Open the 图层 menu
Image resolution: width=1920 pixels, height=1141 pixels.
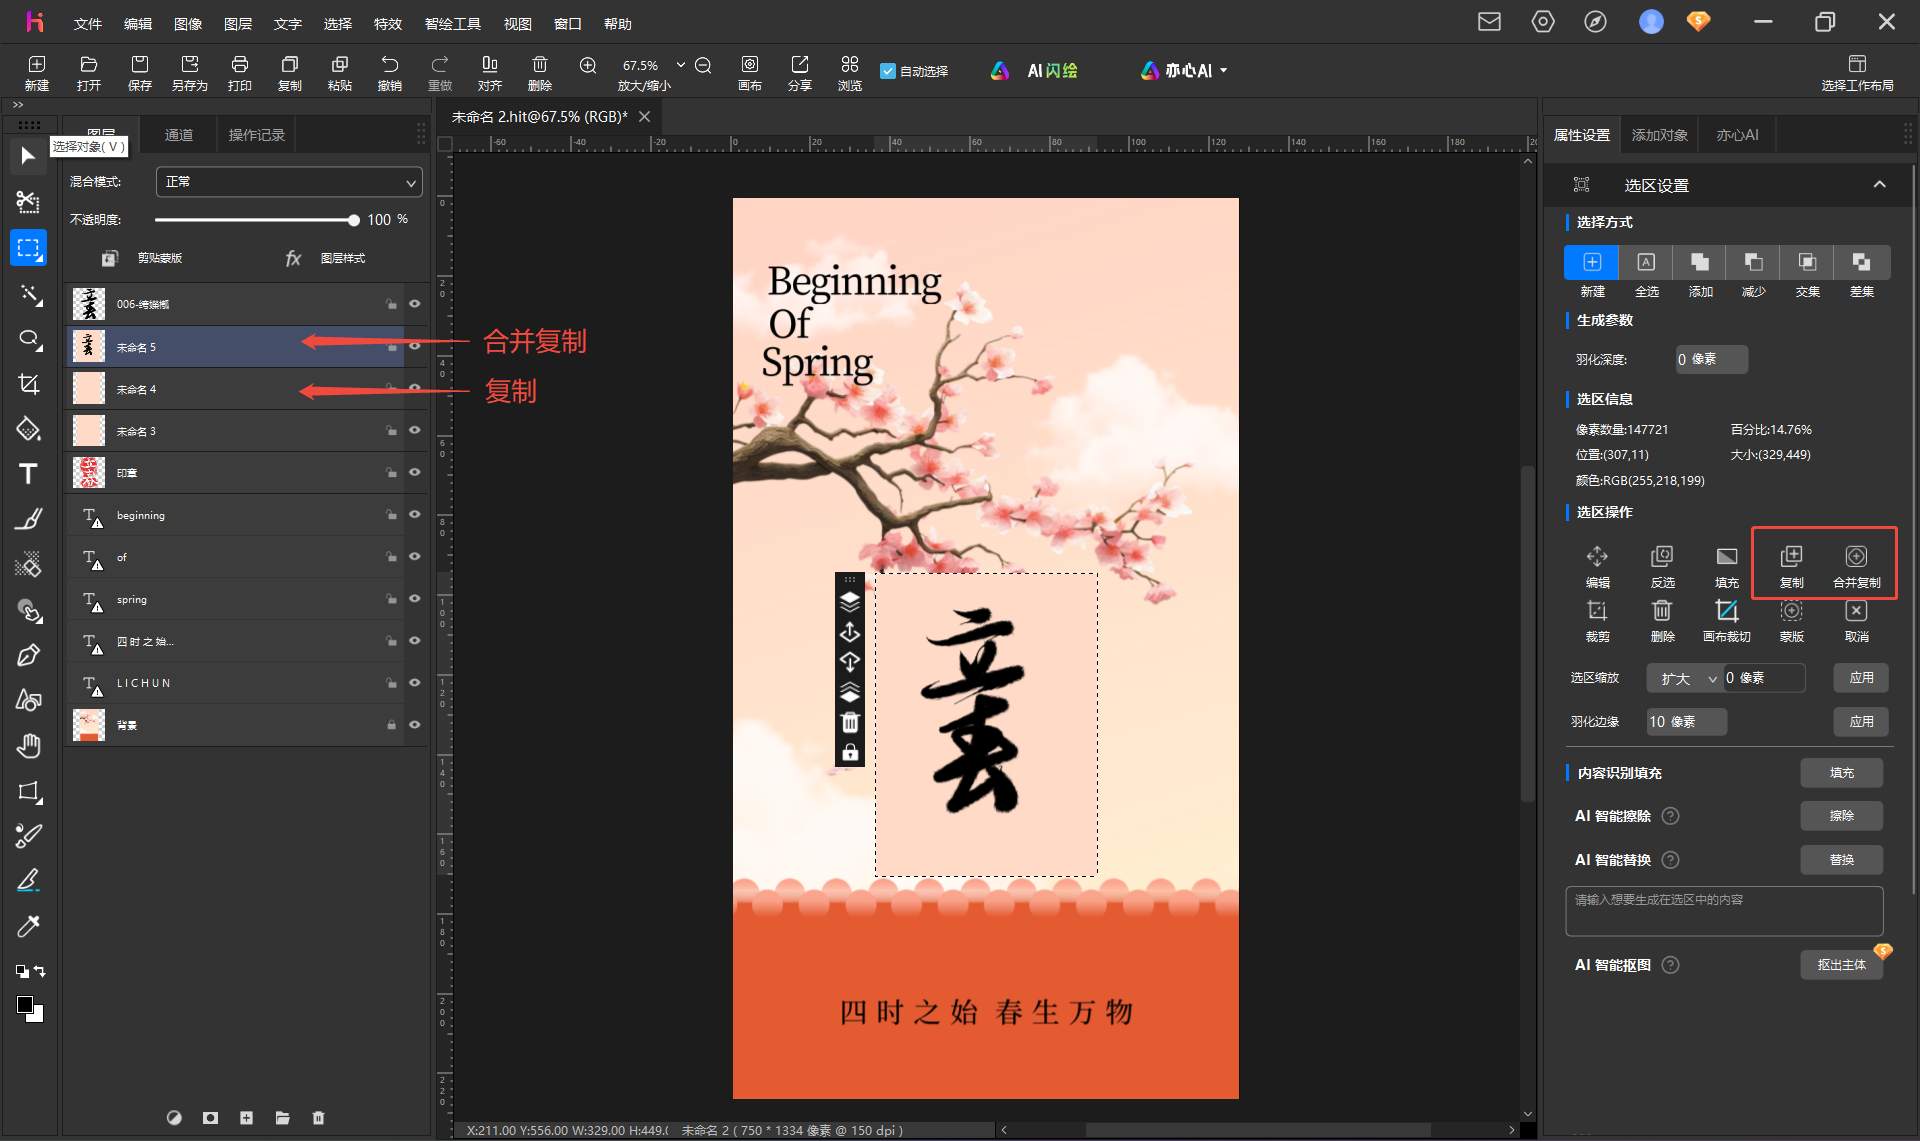(238, 23)
